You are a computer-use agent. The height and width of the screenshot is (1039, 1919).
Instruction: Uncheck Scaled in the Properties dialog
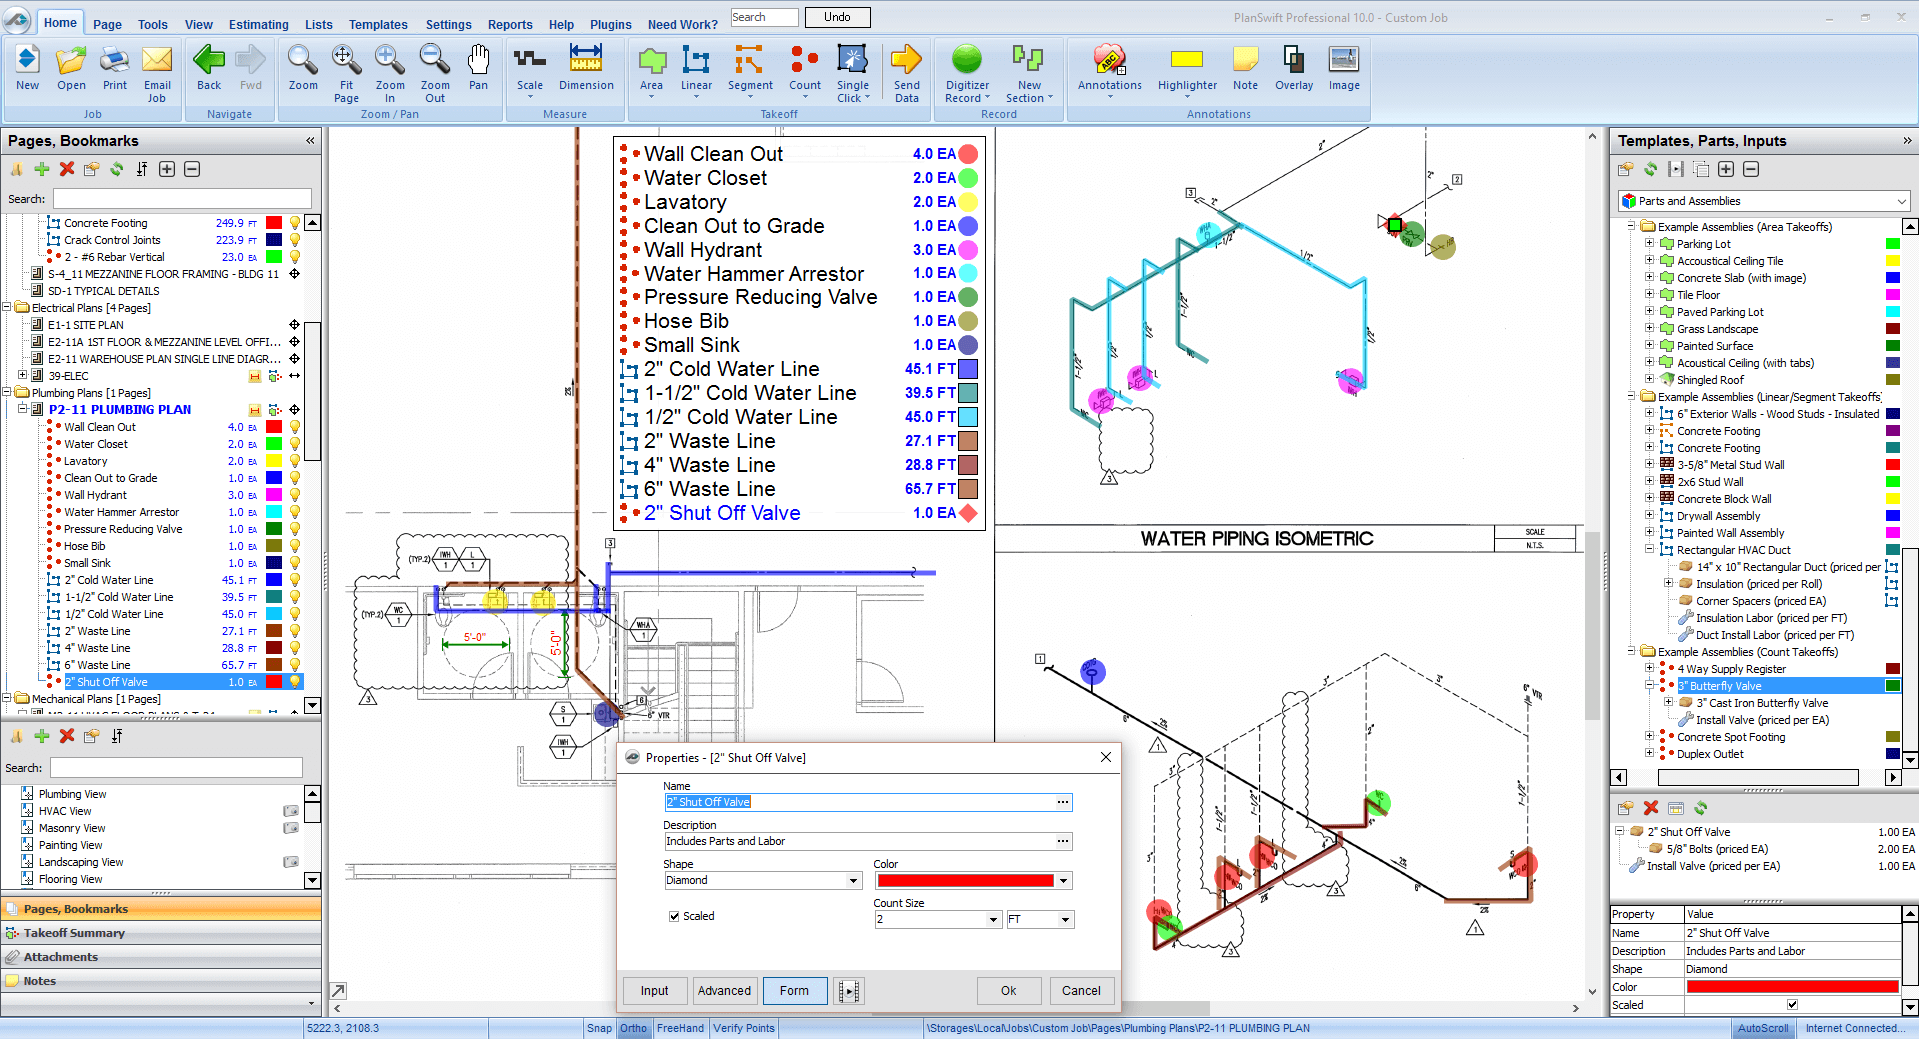coord(675,916)
